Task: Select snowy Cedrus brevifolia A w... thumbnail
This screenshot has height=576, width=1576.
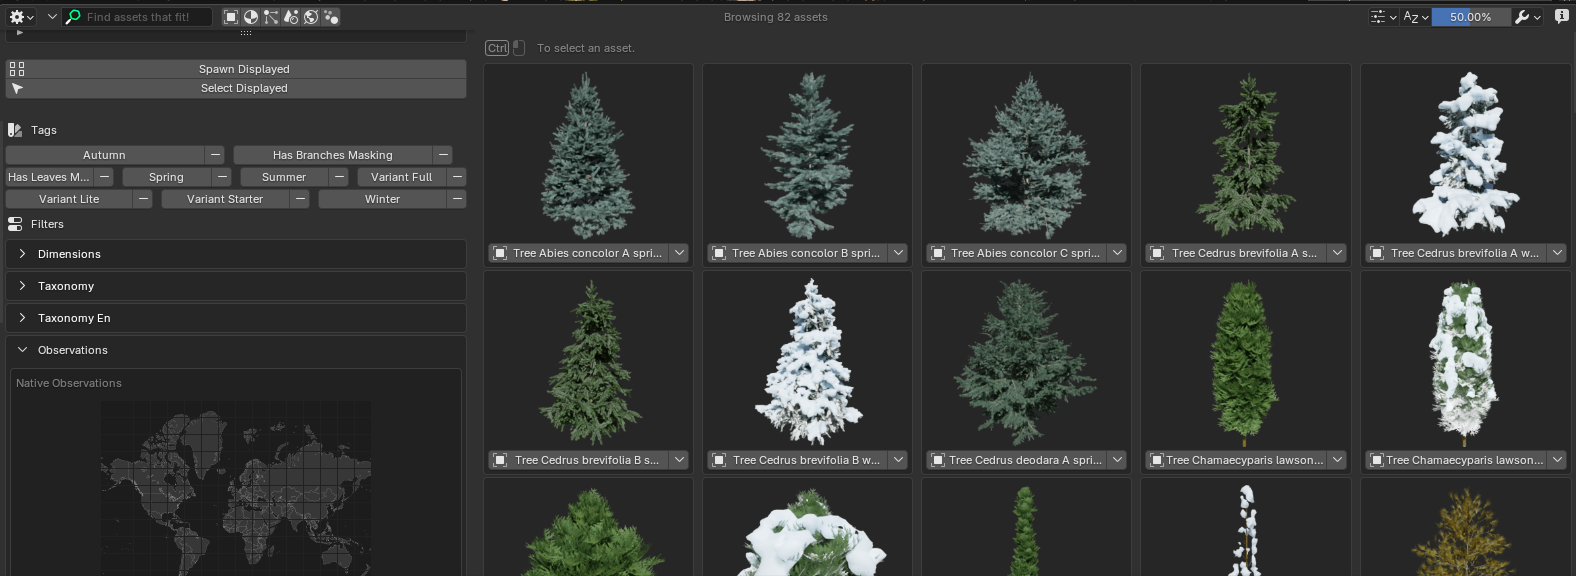Action: coord(1465,155)
